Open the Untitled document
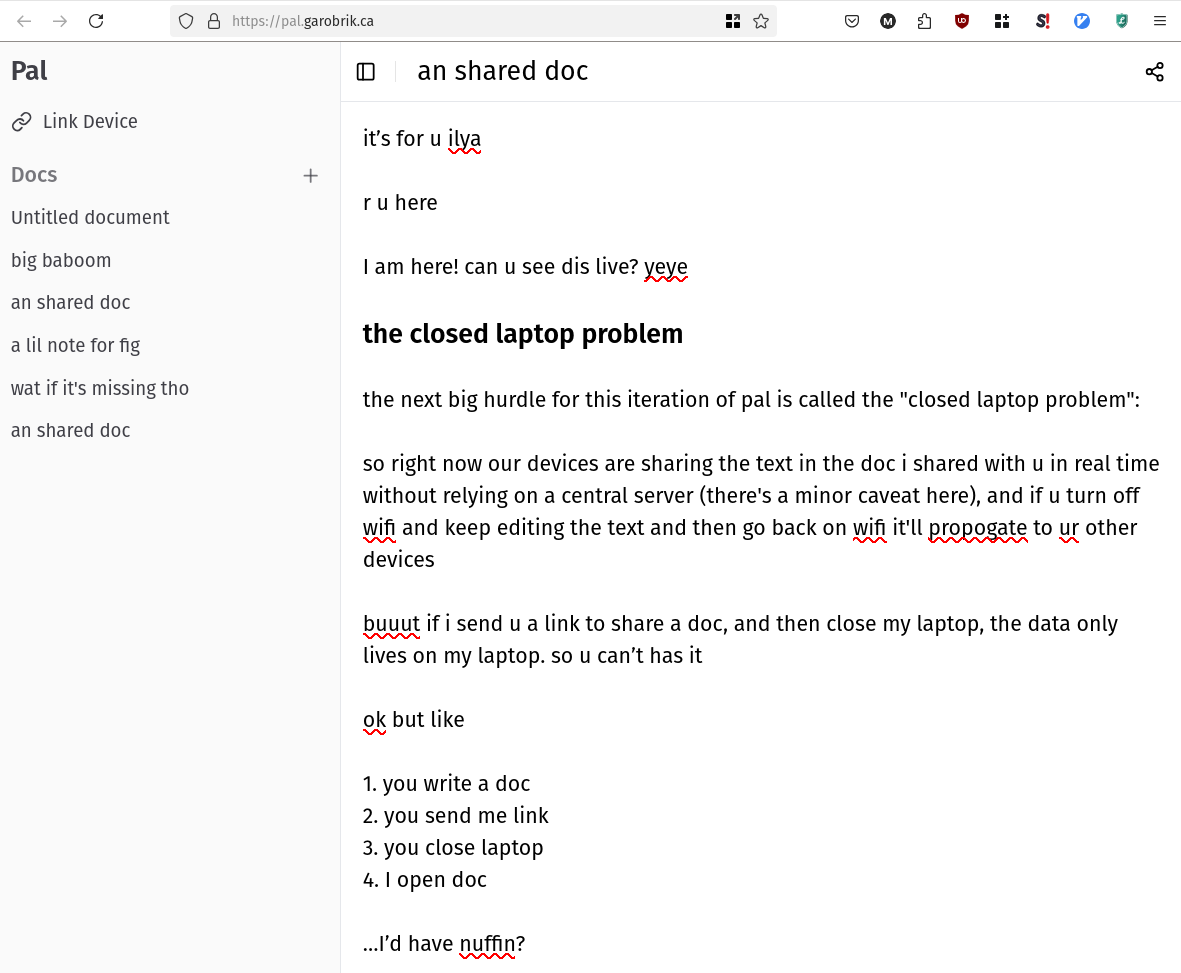This screenshot has height=973, width=1181. (x=90, y=217)
